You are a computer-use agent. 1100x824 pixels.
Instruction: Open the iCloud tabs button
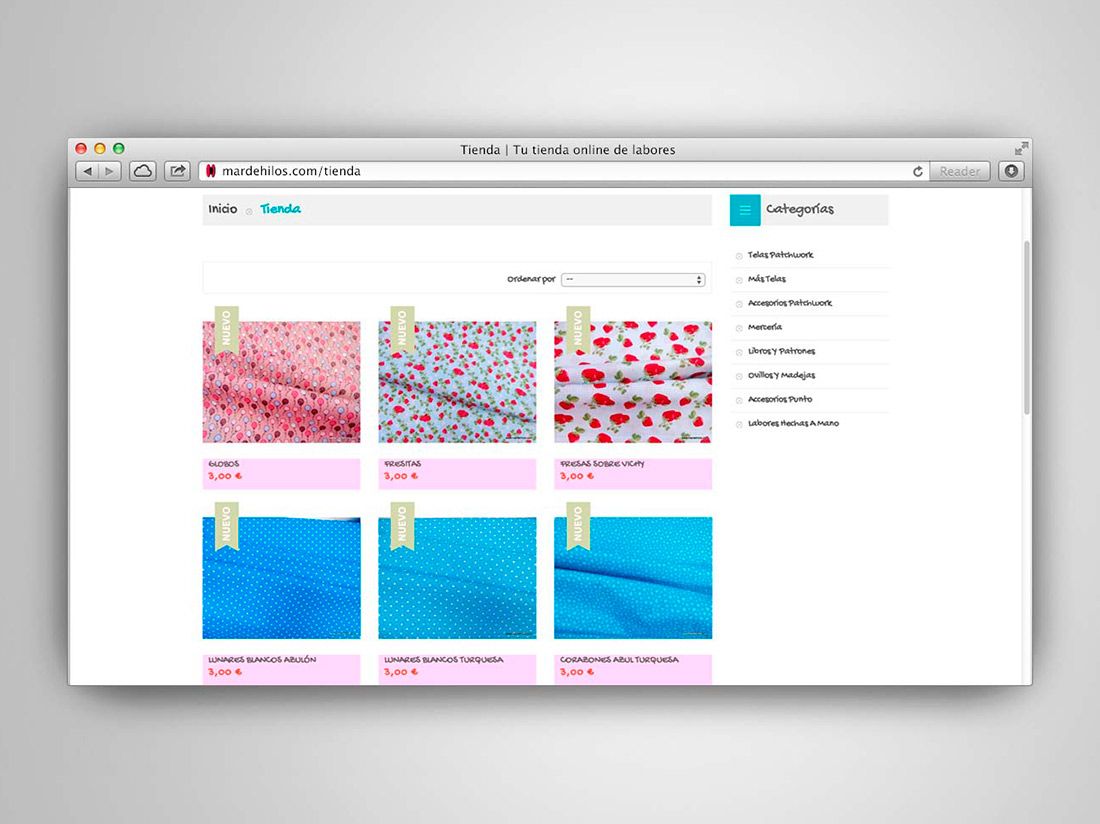[x=142, y=171]
